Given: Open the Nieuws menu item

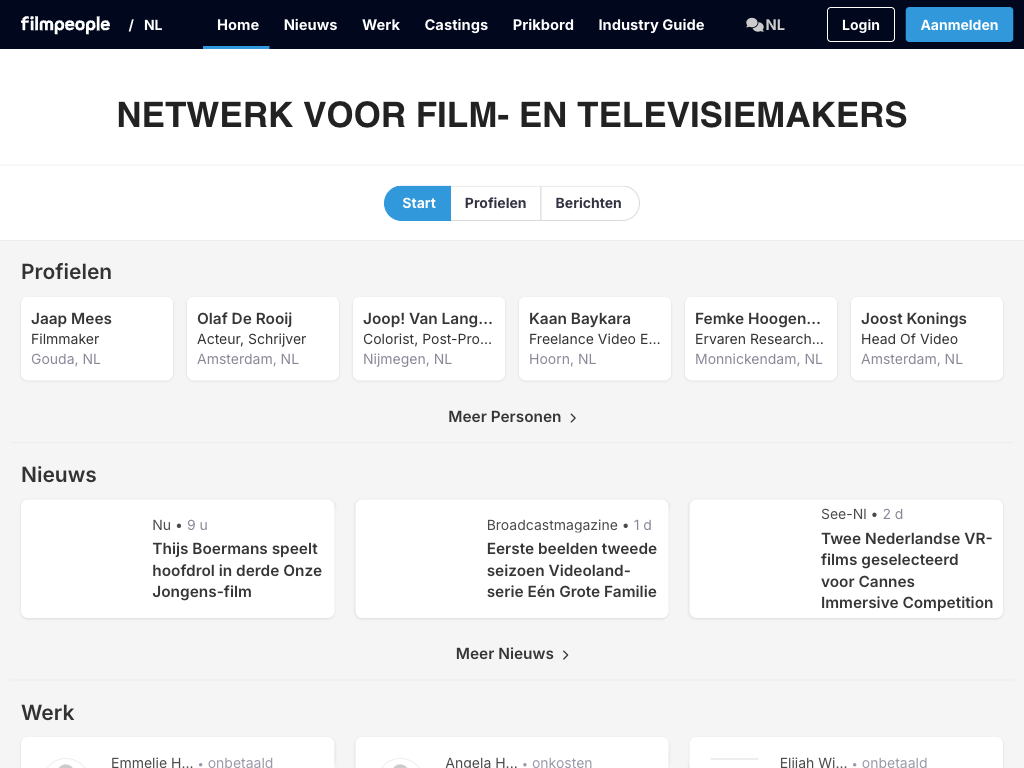Looking at the screenshot, I should pos(310,25).
